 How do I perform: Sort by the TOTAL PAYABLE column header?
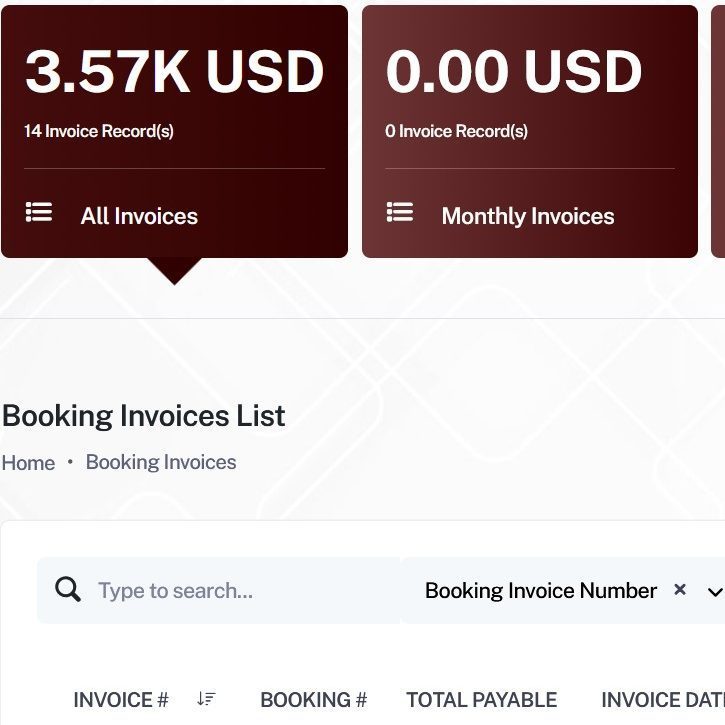point(481,700)
